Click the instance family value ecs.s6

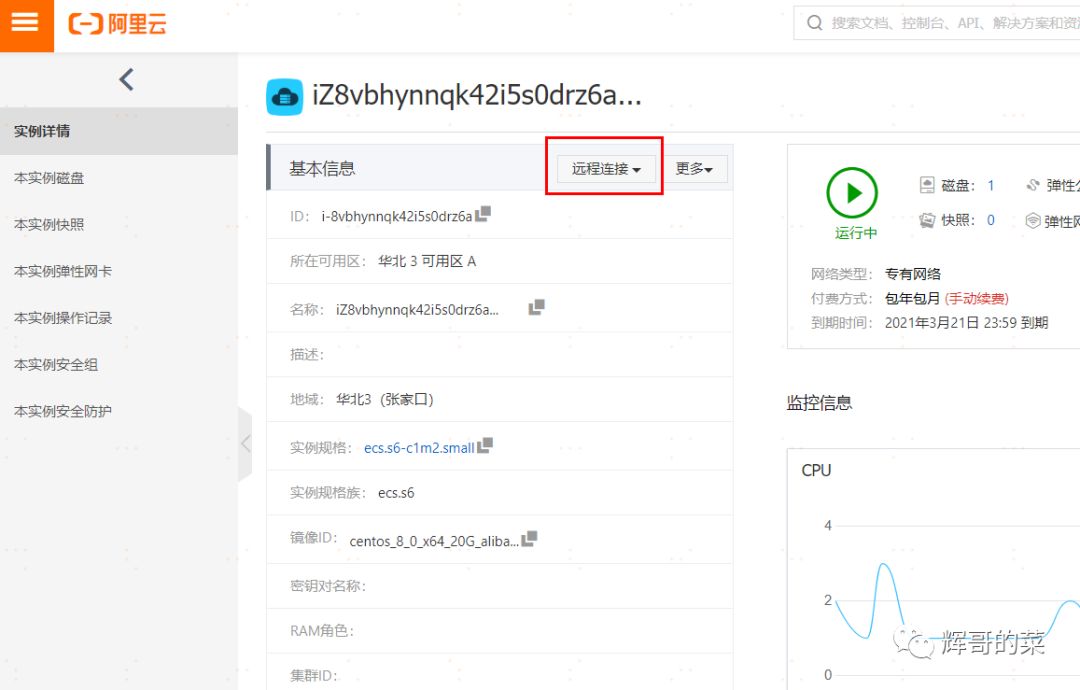[396, 493]
